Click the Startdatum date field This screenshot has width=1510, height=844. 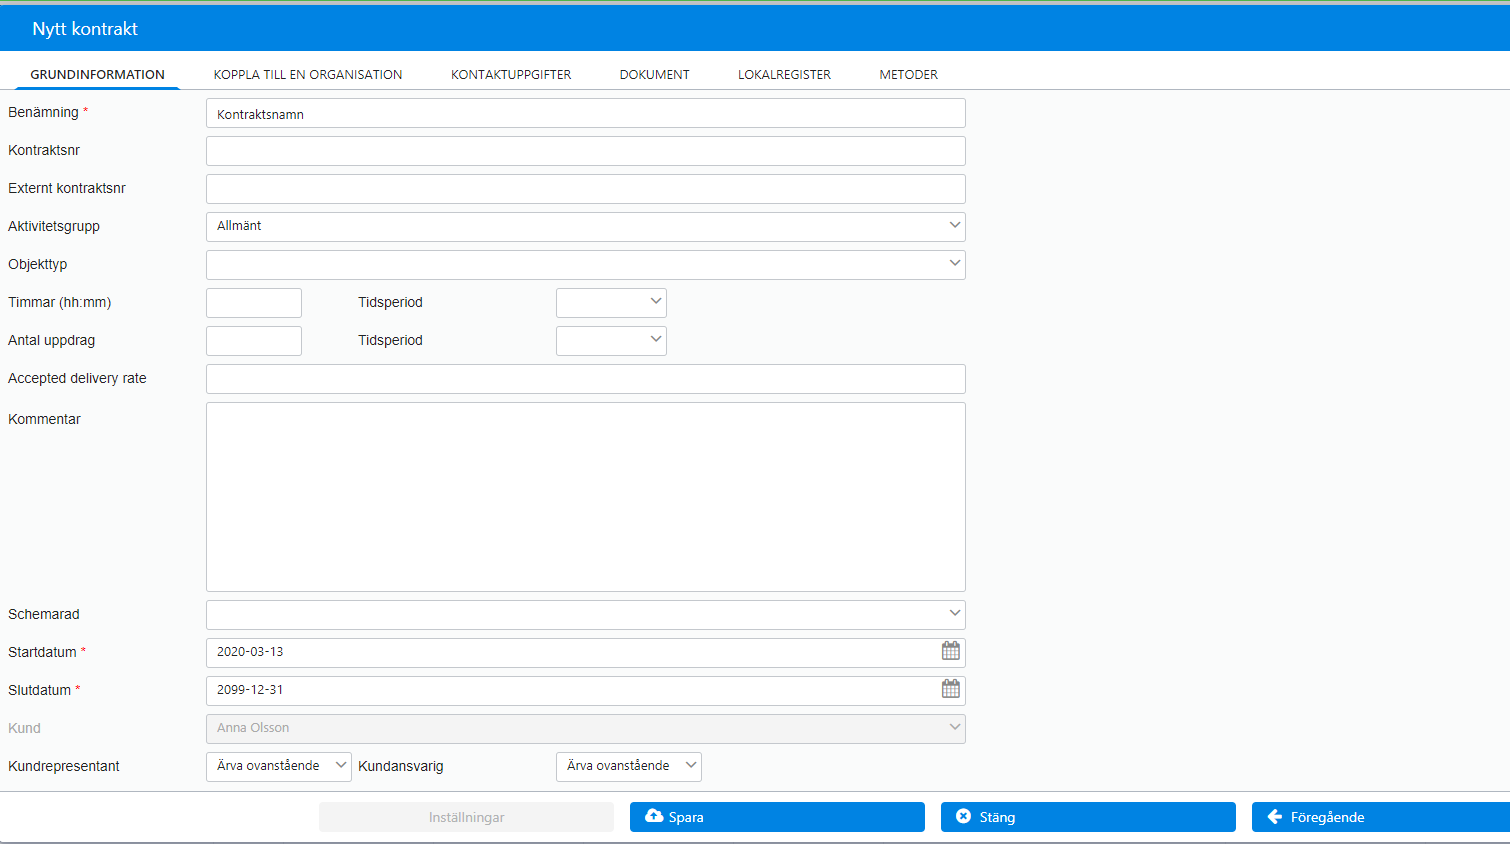point(586,653)
